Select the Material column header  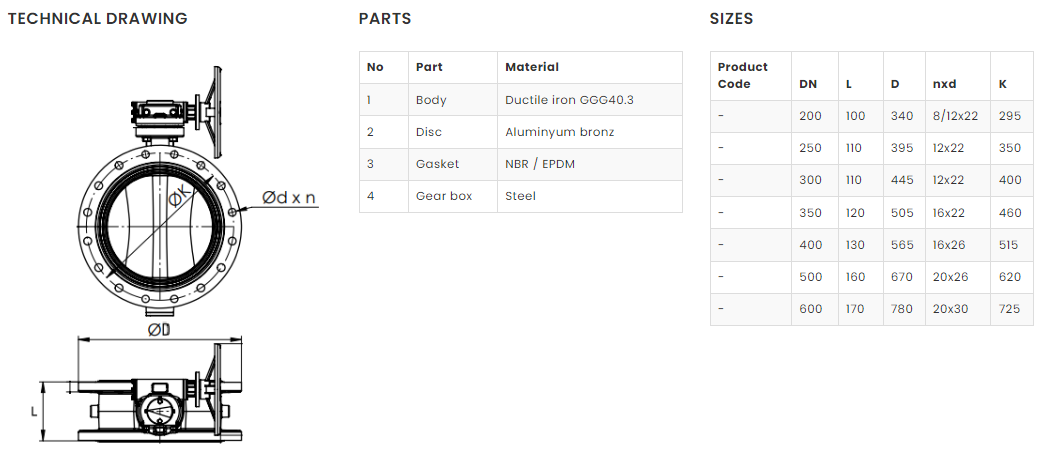pos(531,67)
